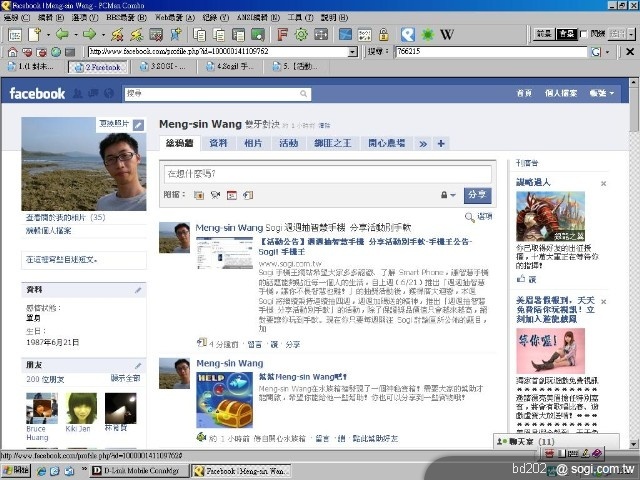Go forward with the green right arrow
The width and height of the screenshot is (640, 480).
pos(89,34)
